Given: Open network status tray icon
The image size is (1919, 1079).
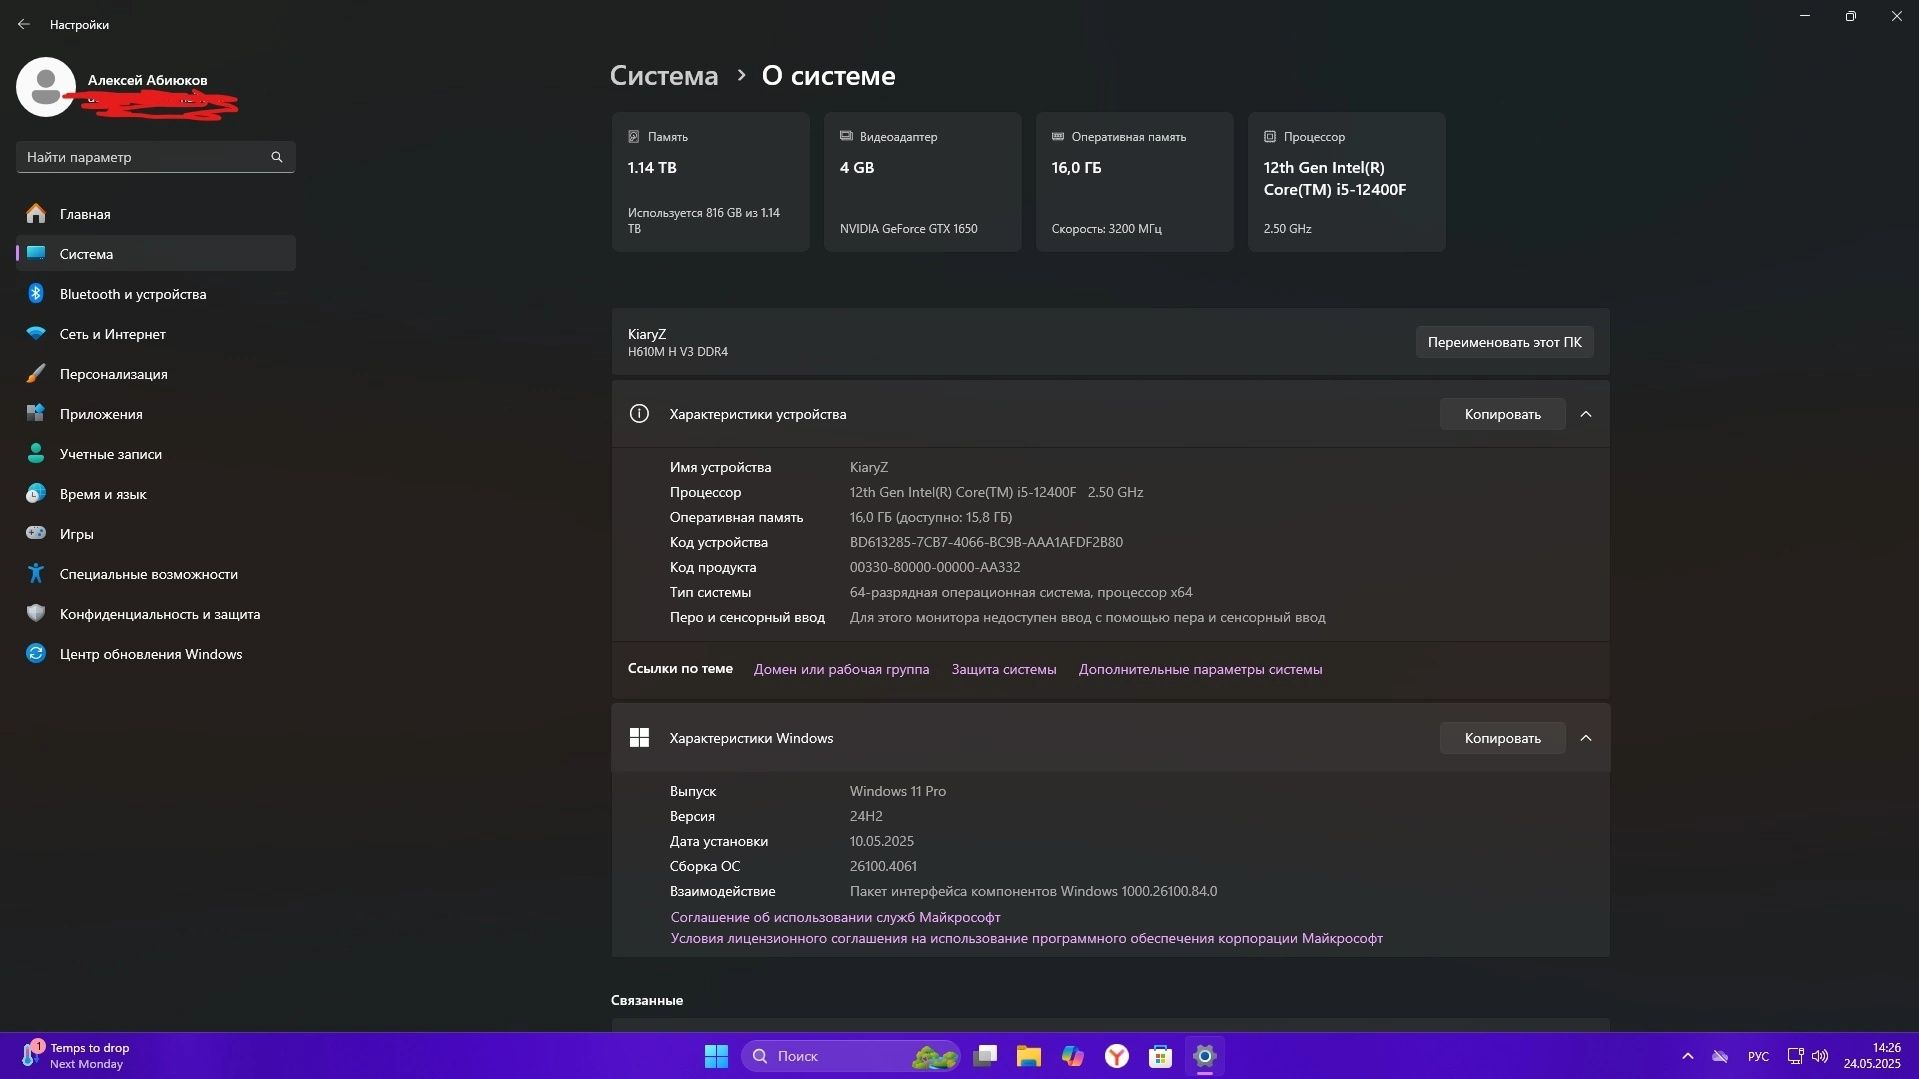Looking at the screenshot, I should (1795, 1056).
